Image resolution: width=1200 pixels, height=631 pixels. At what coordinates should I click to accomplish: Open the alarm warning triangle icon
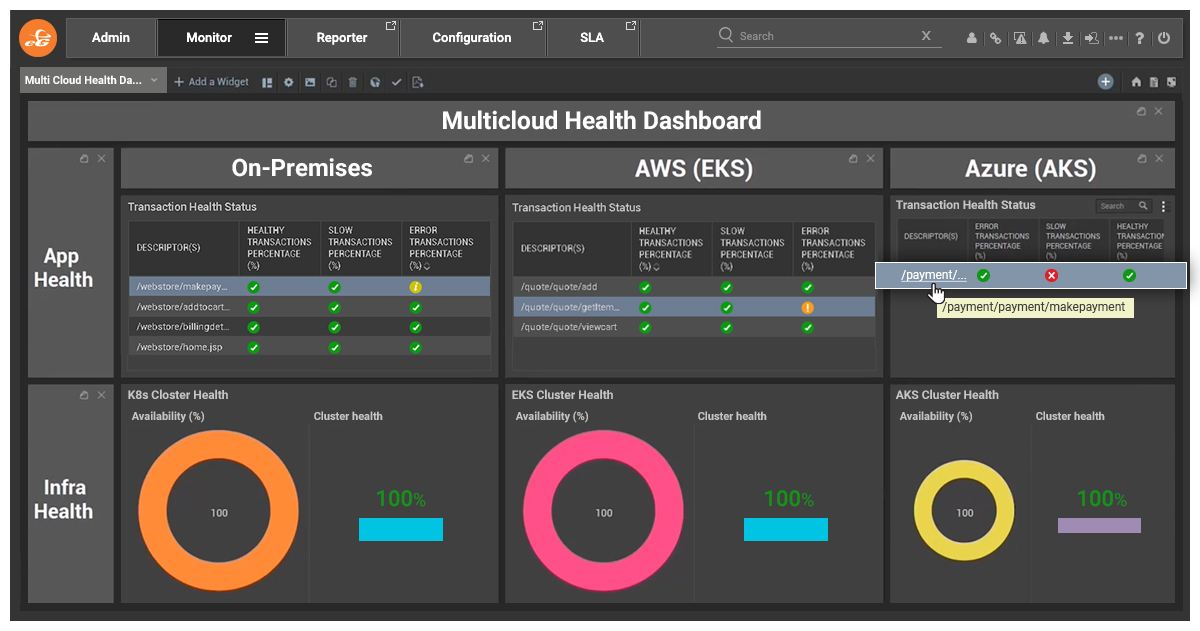point(1020,38)
